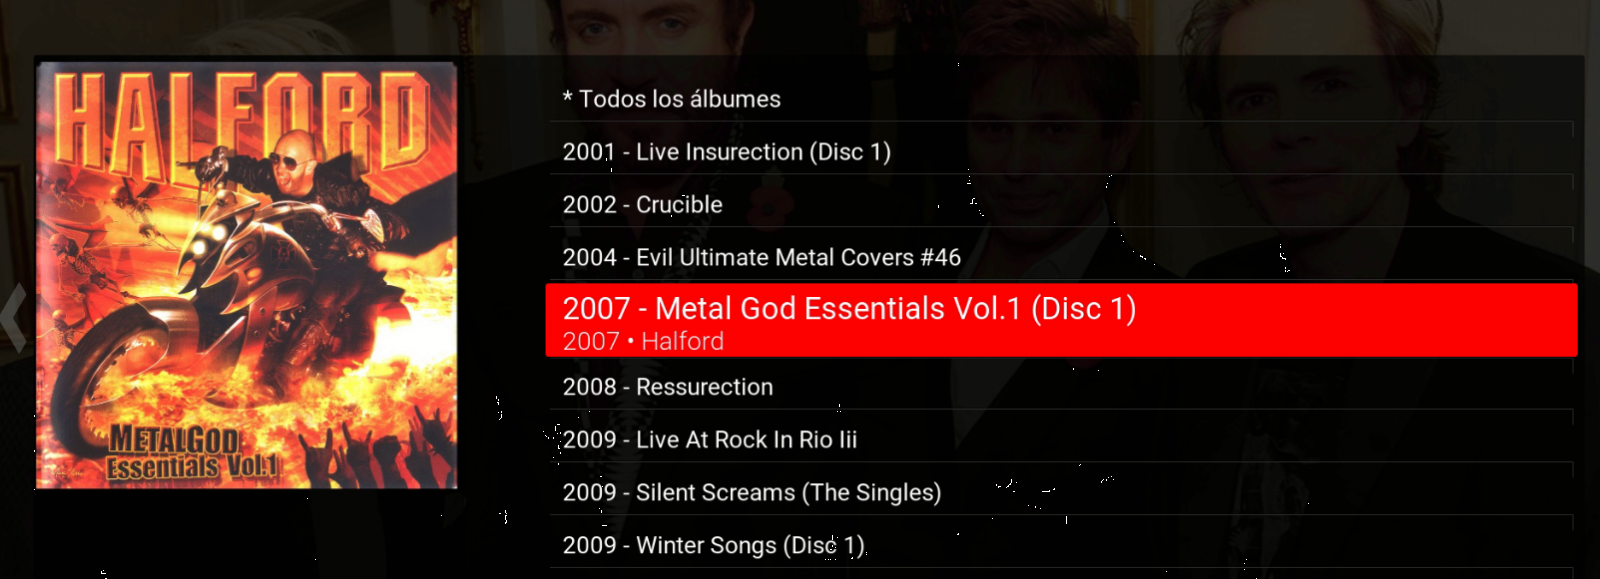
Task: Click the HALFORD logo on the cover
Action: 243,125
